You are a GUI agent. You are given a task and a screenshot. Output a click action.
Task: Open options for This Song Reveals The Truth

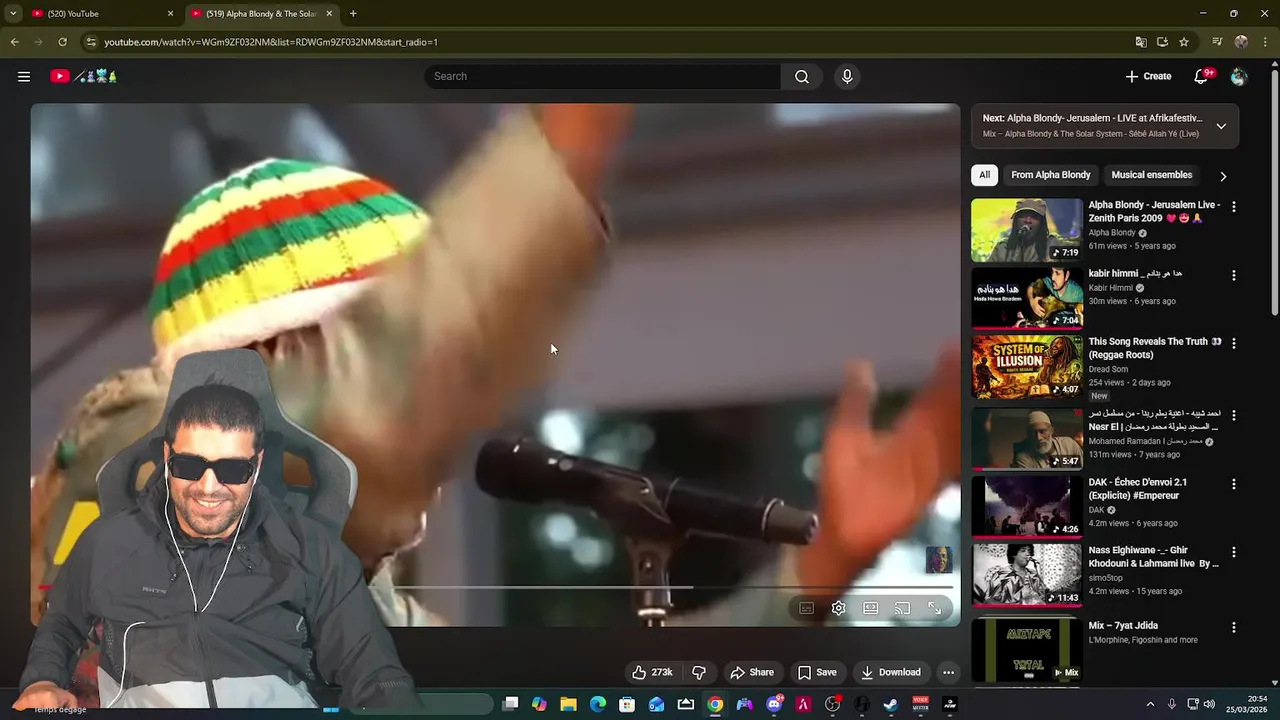point(1233,343)
